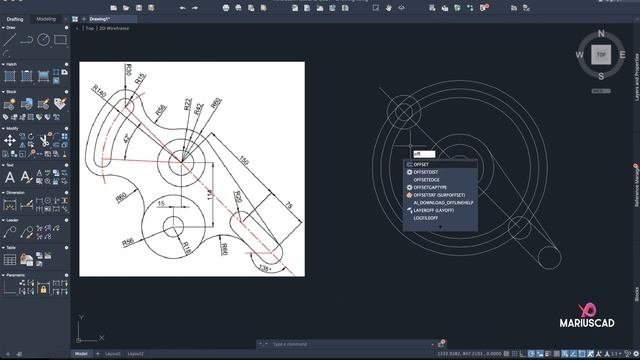Select the Multileader tool
640x360 pixels.
(10, 232)
